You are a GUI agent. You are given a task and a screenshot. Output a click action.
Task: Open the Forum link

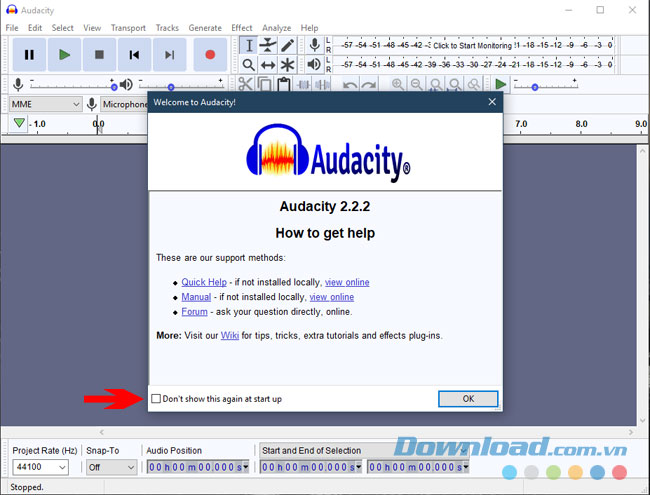click(194, 311)
